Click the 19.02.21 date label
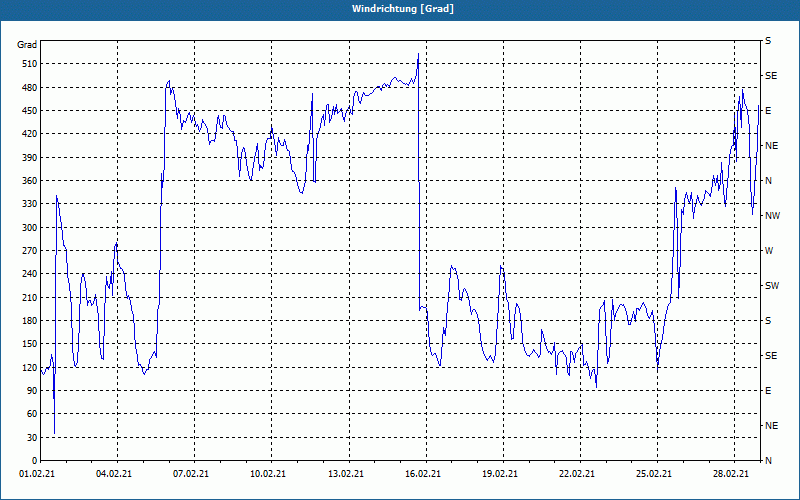Image resolution: width=800 pixels, height=500 pixels. 500,473
